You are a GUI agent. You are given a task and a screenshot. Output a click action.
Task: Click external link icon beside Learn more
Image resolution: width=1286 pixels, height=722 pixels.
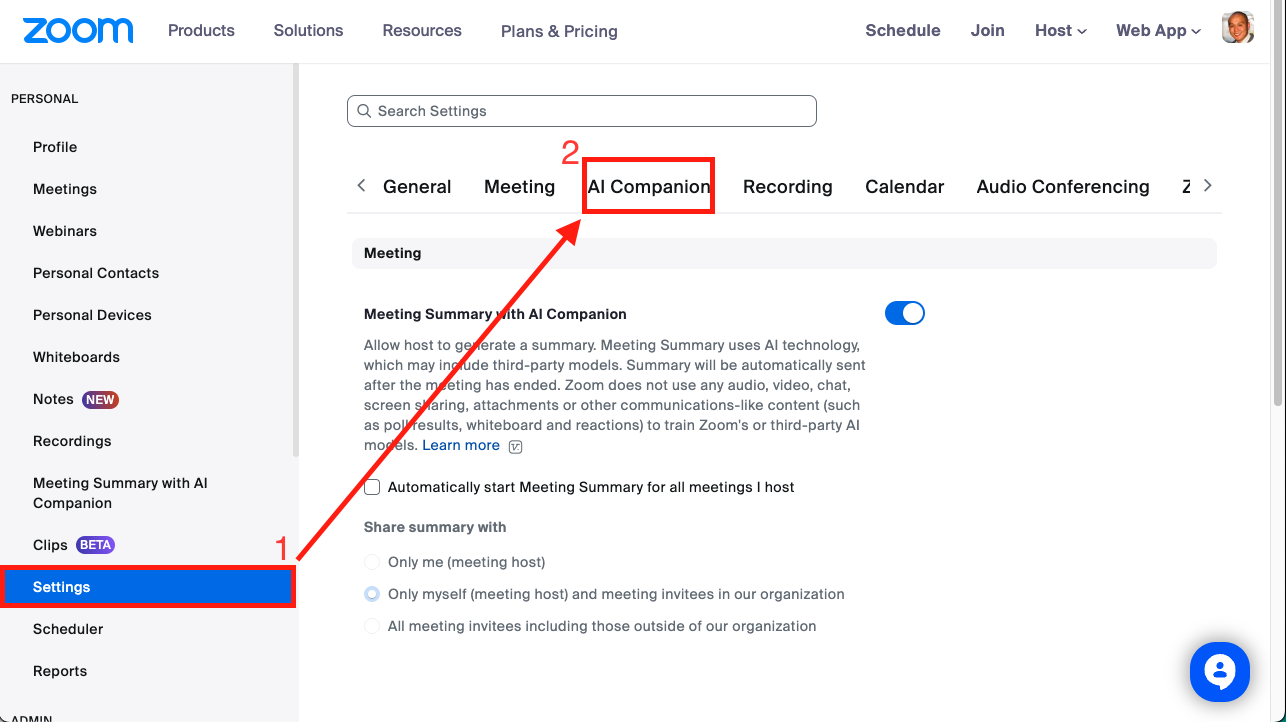[515, 446]
